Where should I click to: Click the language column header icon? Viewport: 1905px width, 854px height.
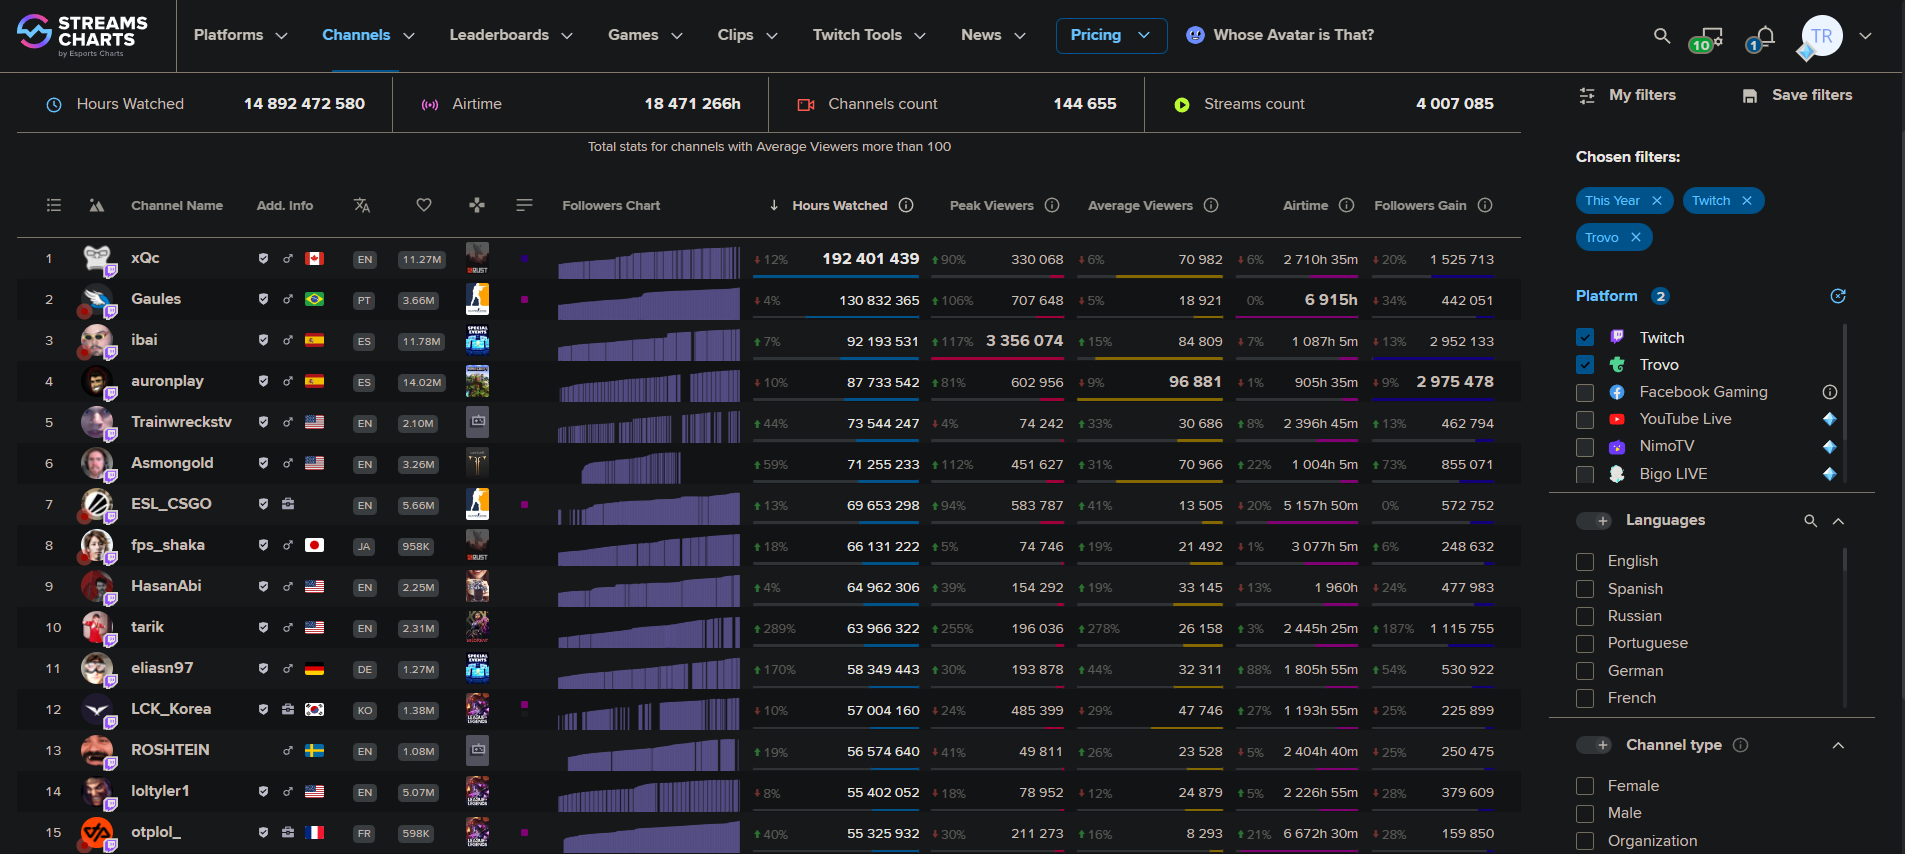(362, 205)
